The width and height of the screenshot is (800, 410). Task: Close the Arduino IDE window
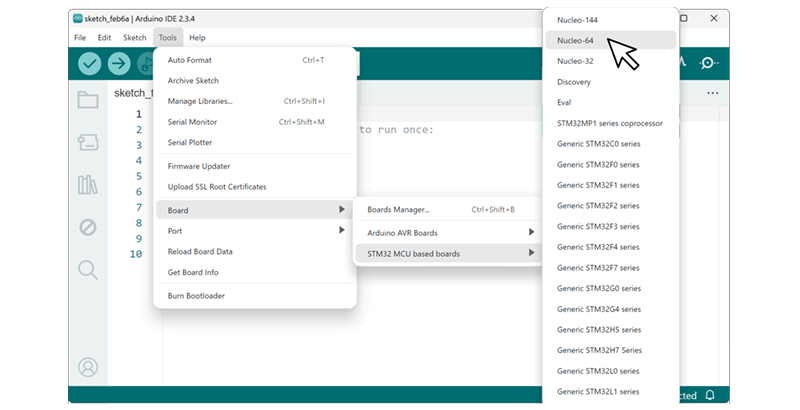pos(714,18)
